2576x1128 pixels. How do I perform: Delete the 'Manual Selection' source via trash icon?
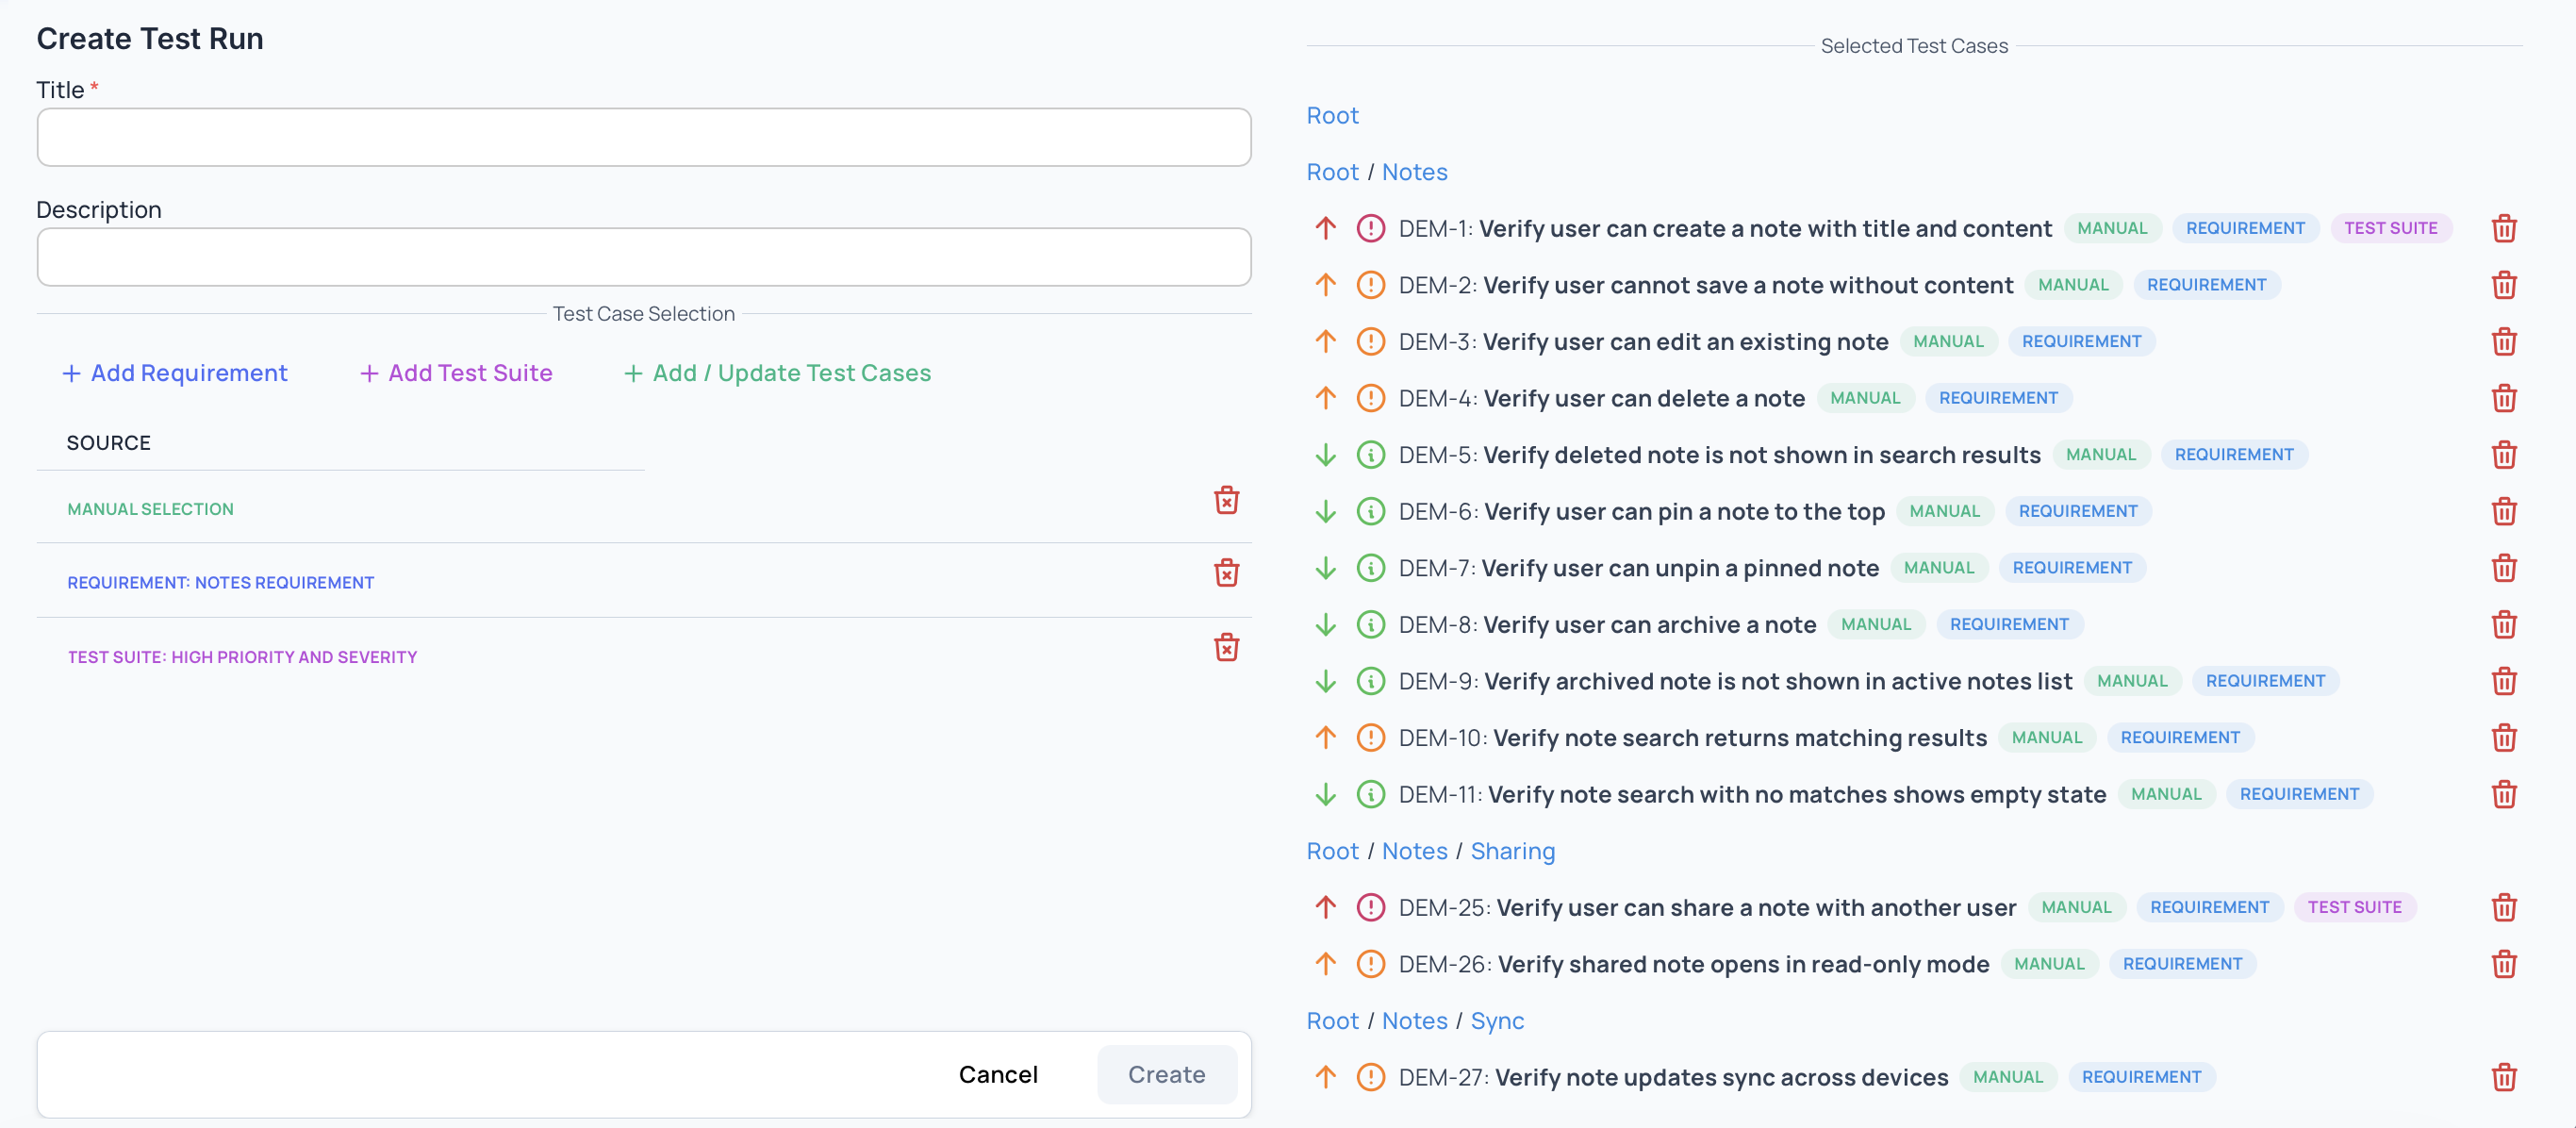tap(1227, 501)
